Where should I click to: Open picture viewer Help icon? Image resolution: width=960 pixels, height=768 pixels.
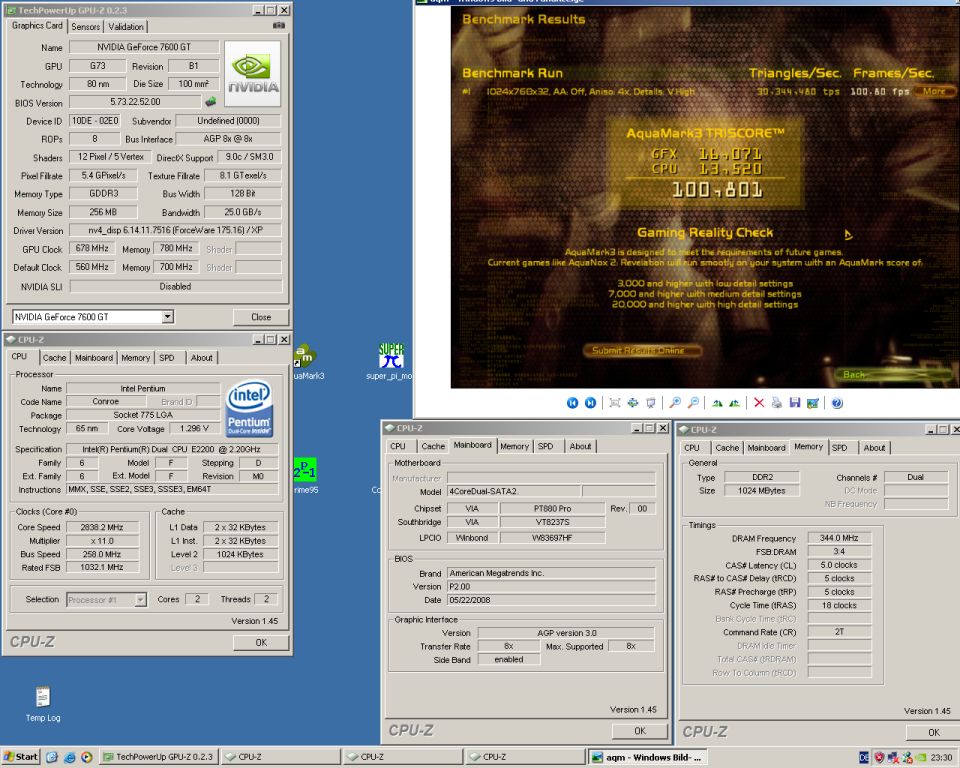click(837, 402)
